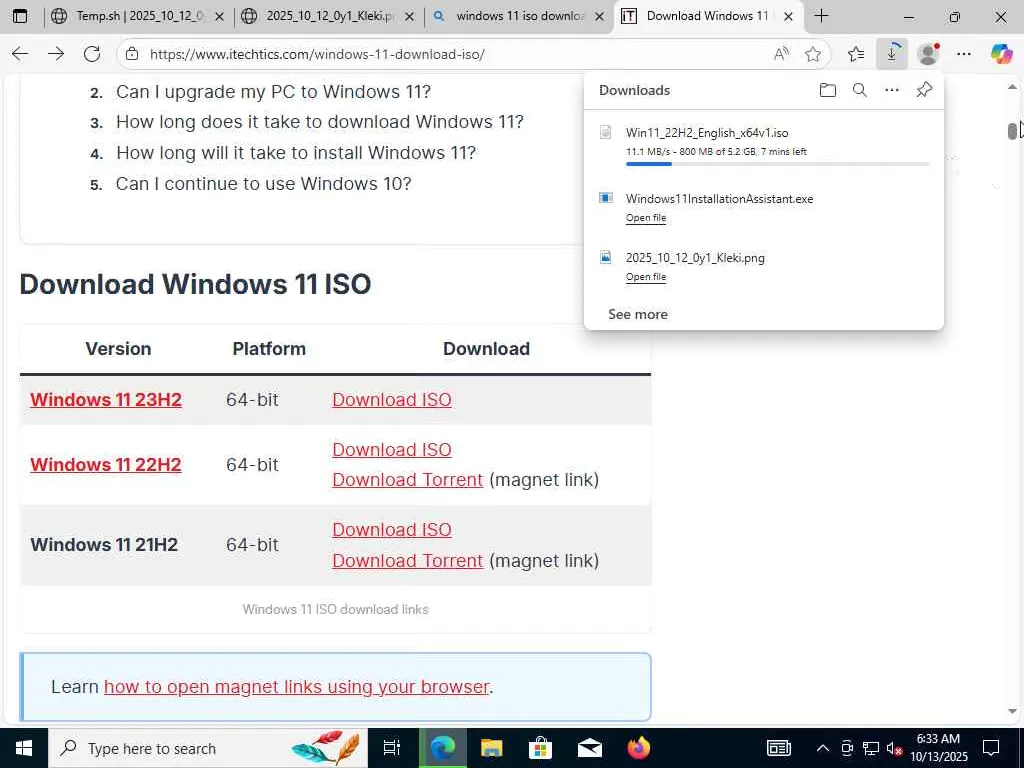Download Torrent for Windows 11 22H2
This screenshot has width=1024, height=768.
[408, 479]
